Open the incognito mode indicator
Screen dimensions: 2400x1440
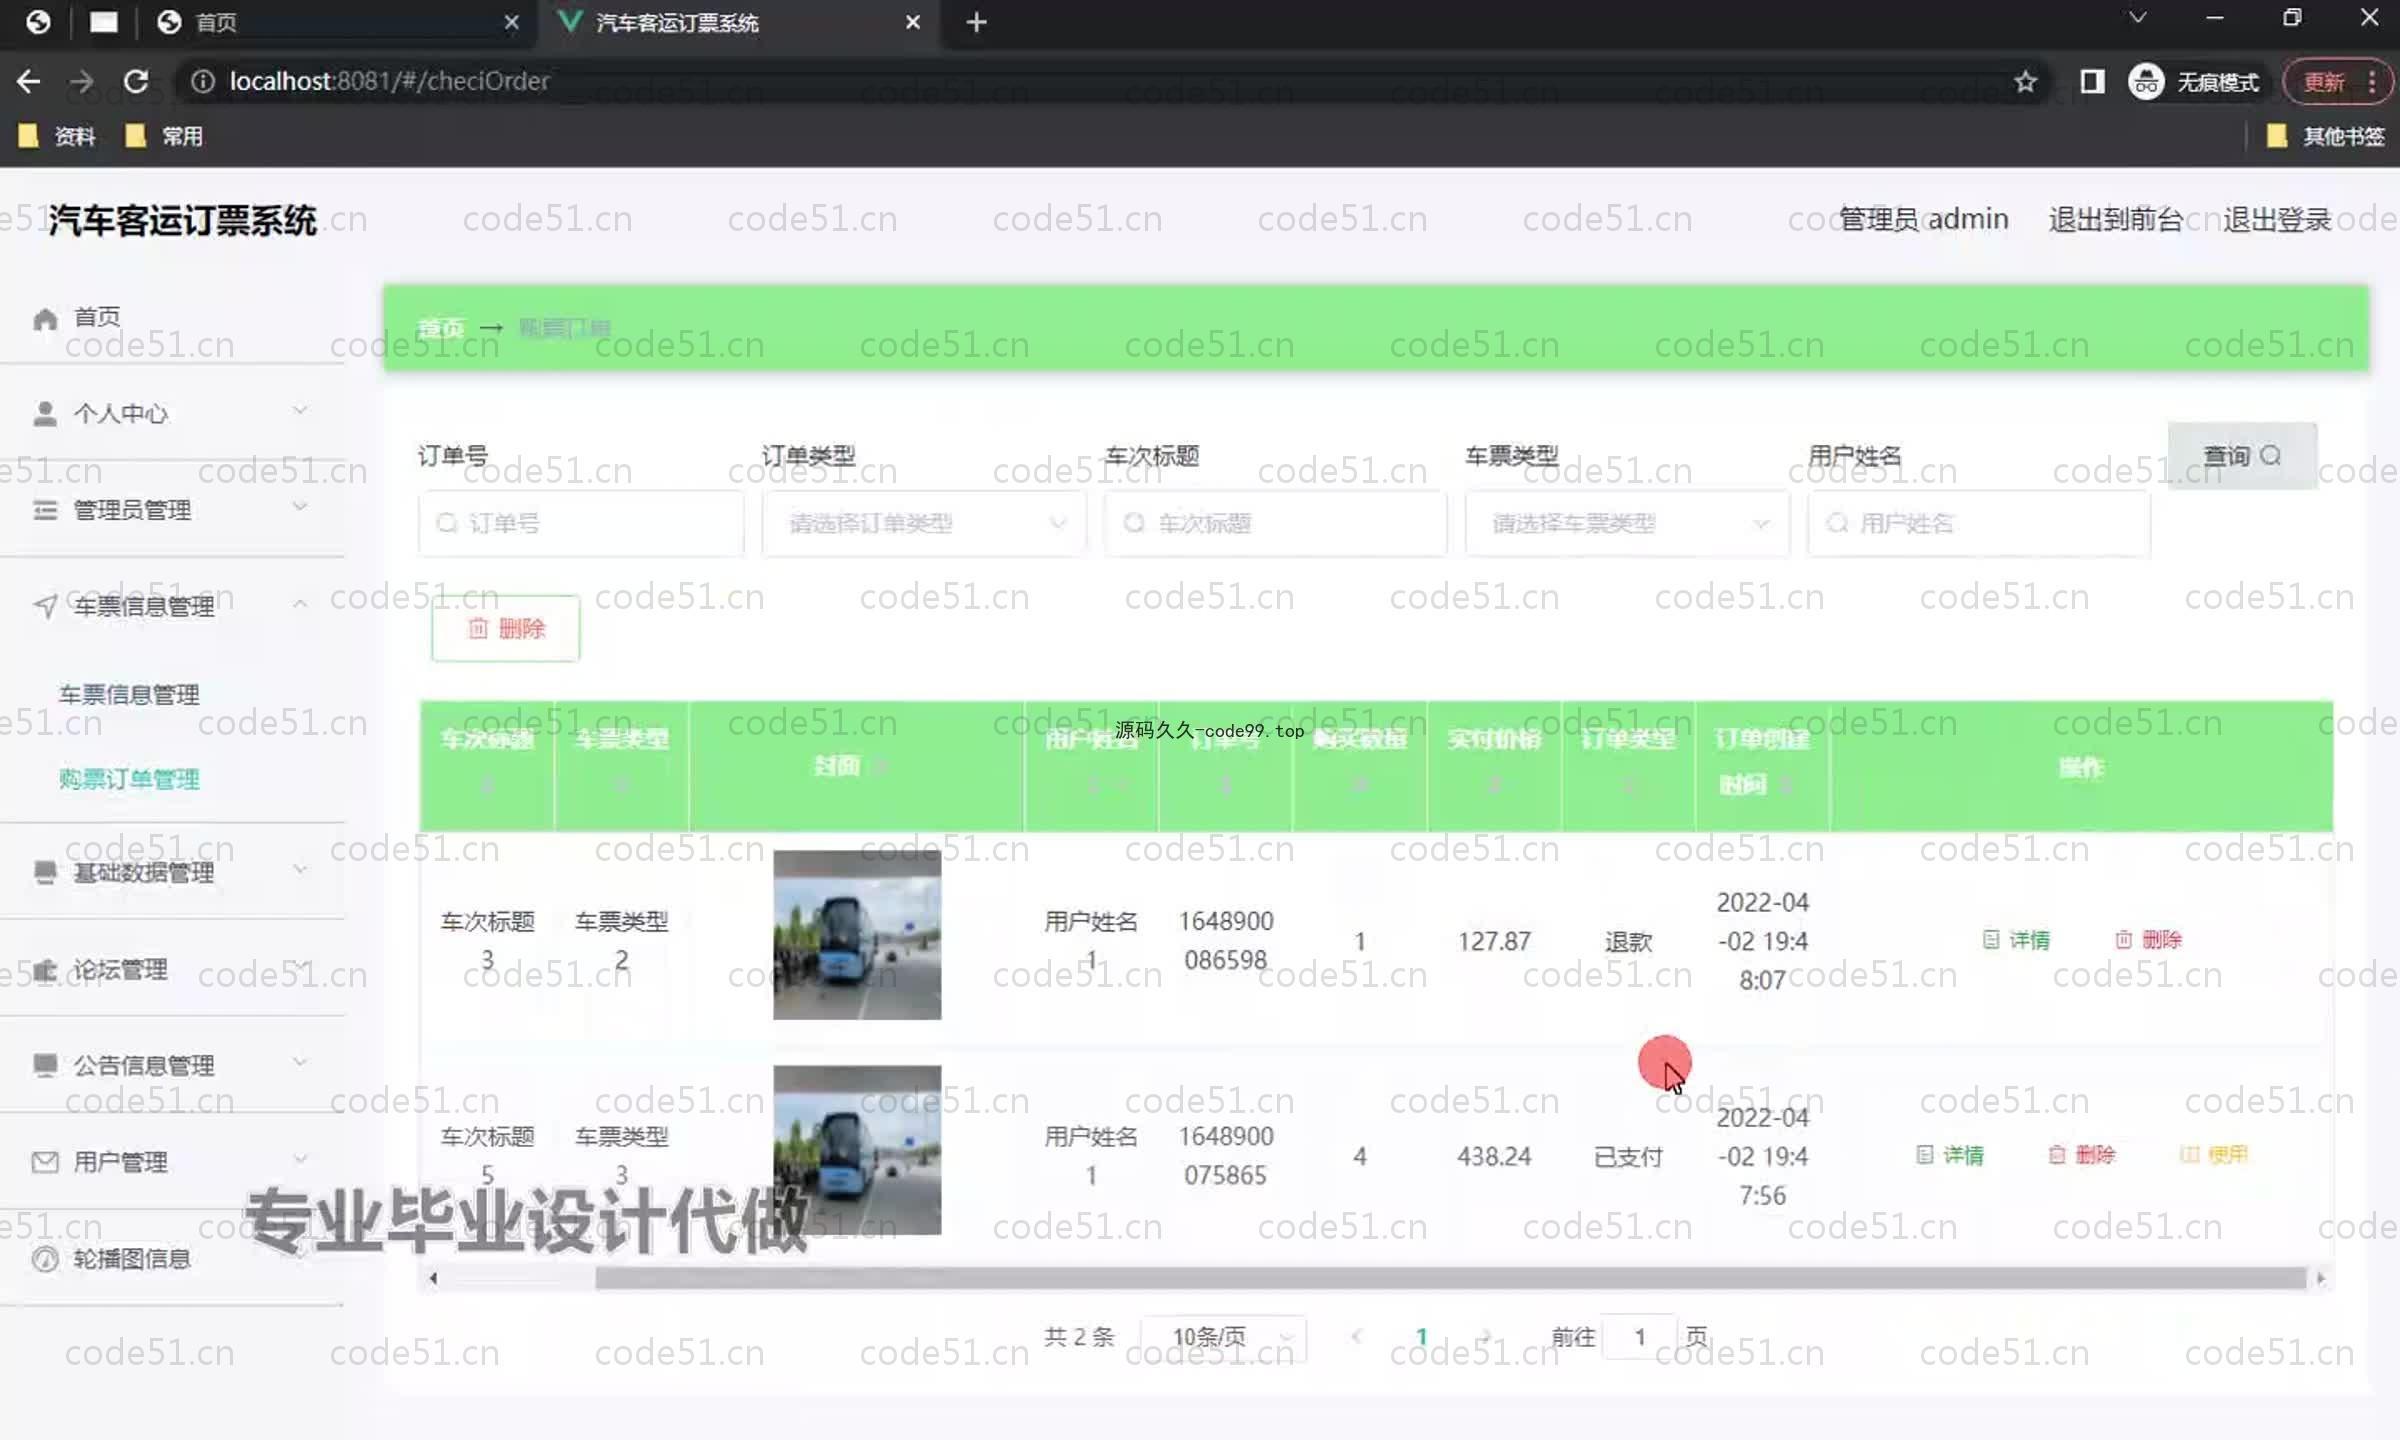pos(2194,81)
